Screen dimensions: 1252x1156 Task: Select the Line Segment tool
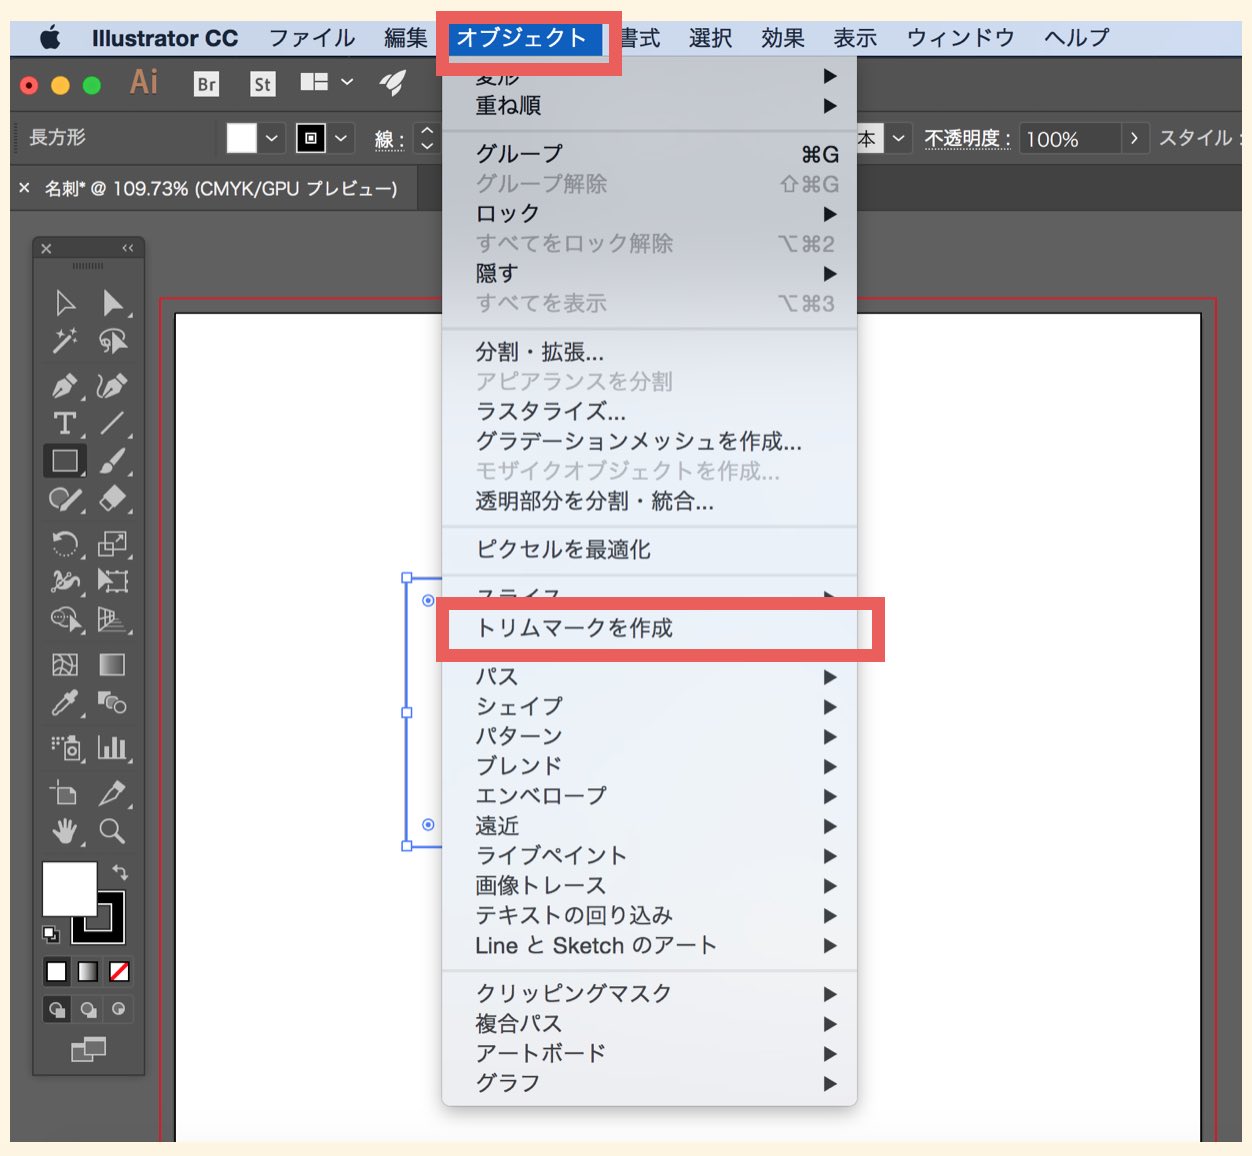tap(112, 424)
